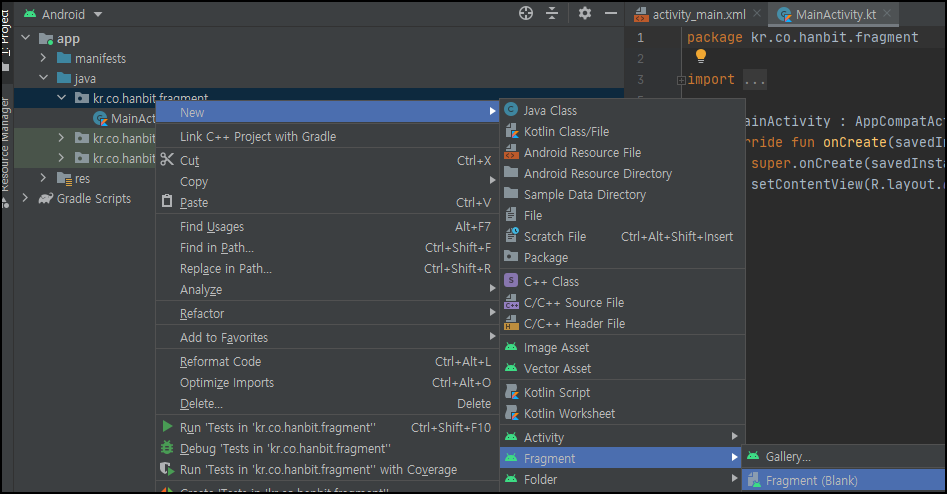The image size is (947, 494).
Task: Expand the manifests folder
Action: pos(43,58)
